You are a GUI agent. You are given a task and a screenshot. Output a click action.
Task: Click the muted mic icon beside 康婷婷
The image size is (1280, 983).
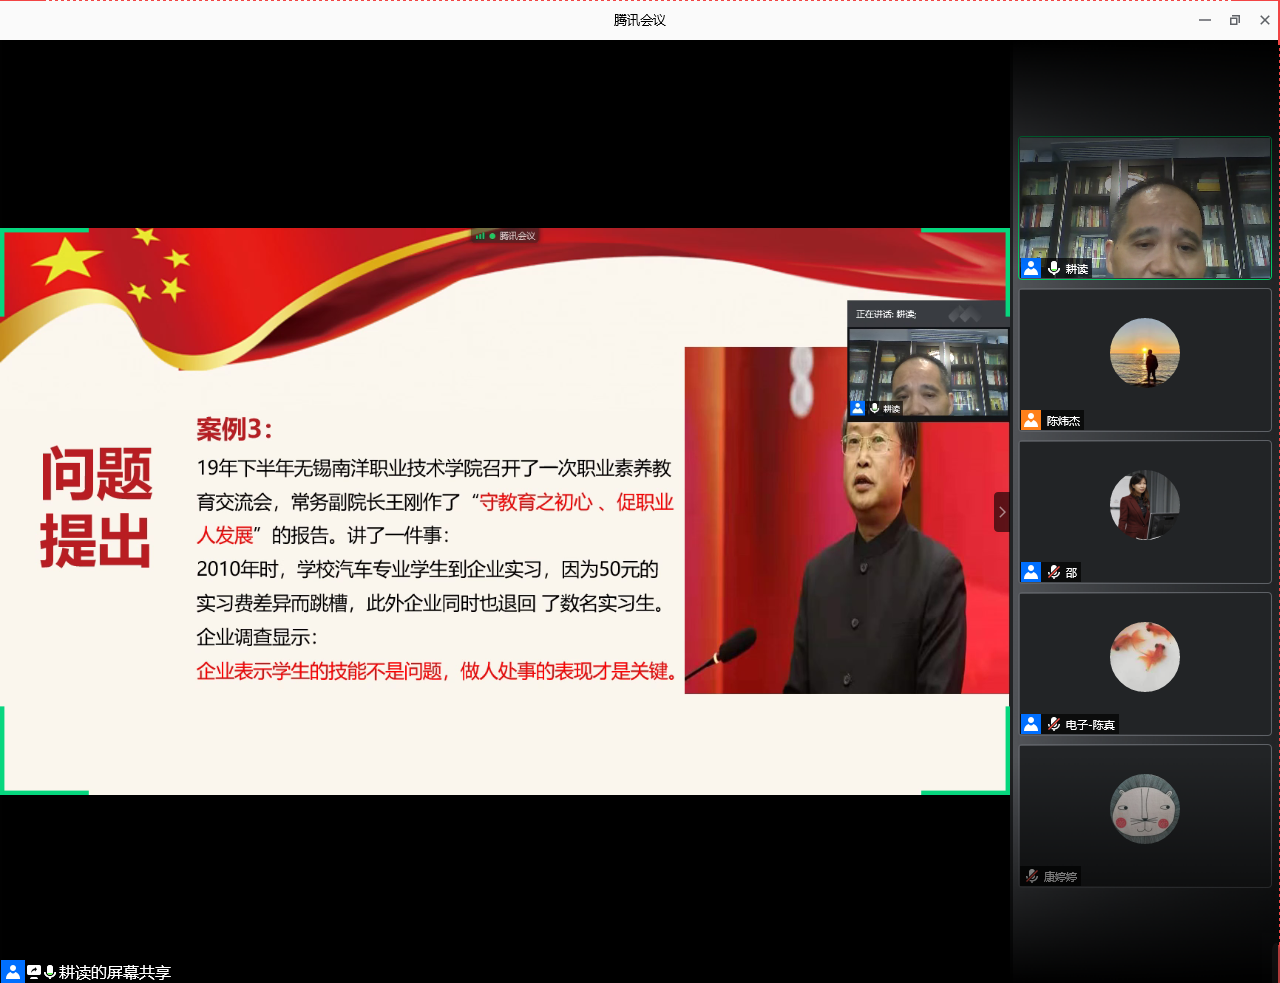[1032, 876]
